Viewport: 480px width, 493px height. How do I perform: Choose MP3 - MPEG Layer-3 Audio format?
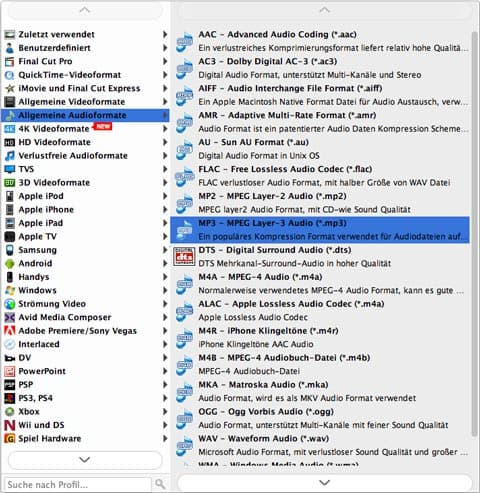coord(320,230)
